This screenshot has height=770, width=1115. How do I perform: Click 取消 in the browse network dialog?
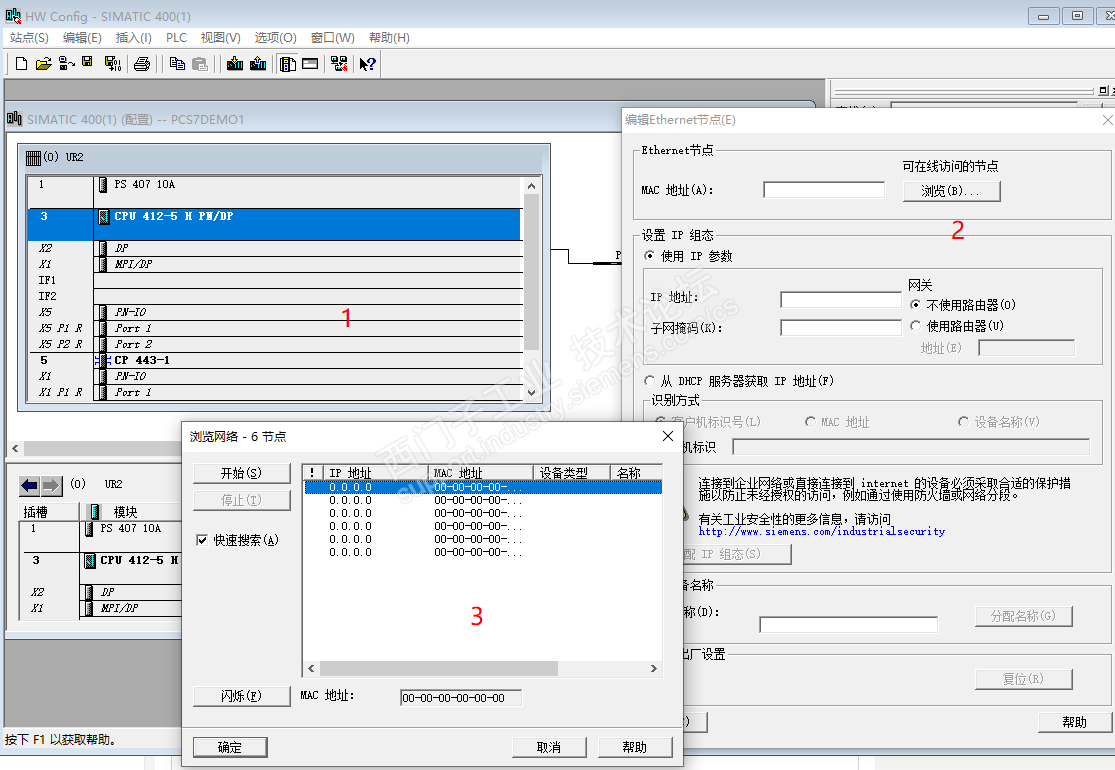[549, 747]
